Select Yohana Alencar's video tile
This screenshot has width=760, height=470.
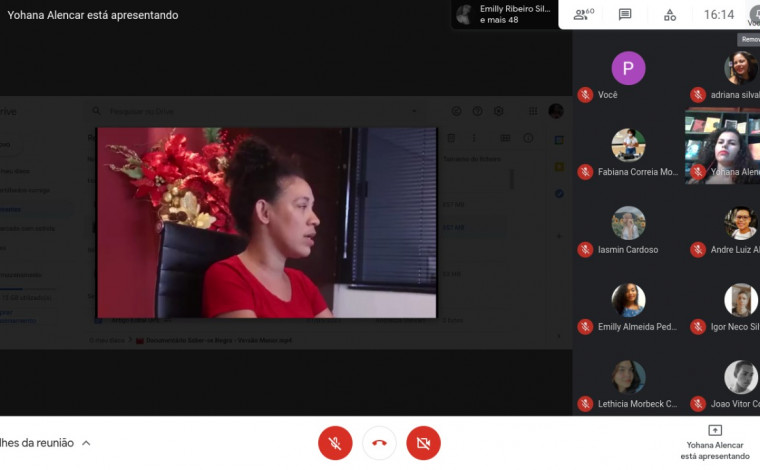coord(723,146)
